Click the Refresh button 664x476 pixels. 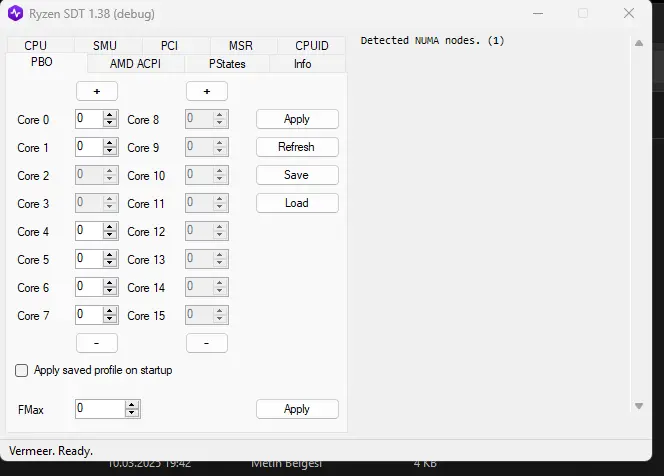[x=297, y=147]
